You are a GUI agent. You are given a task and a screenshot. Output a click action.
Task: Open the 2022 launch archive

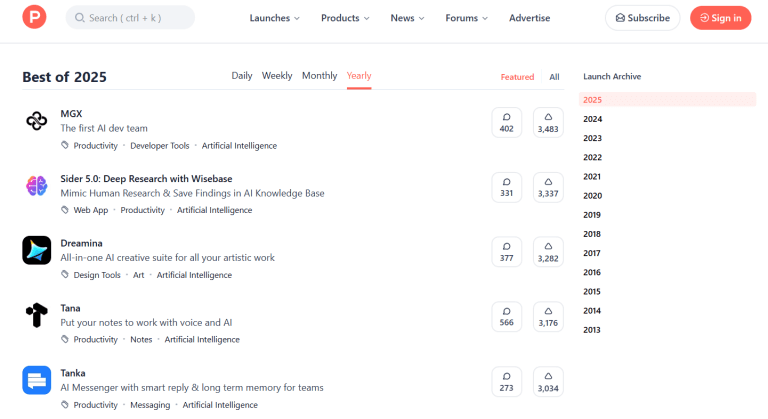[x=593, y=157]
